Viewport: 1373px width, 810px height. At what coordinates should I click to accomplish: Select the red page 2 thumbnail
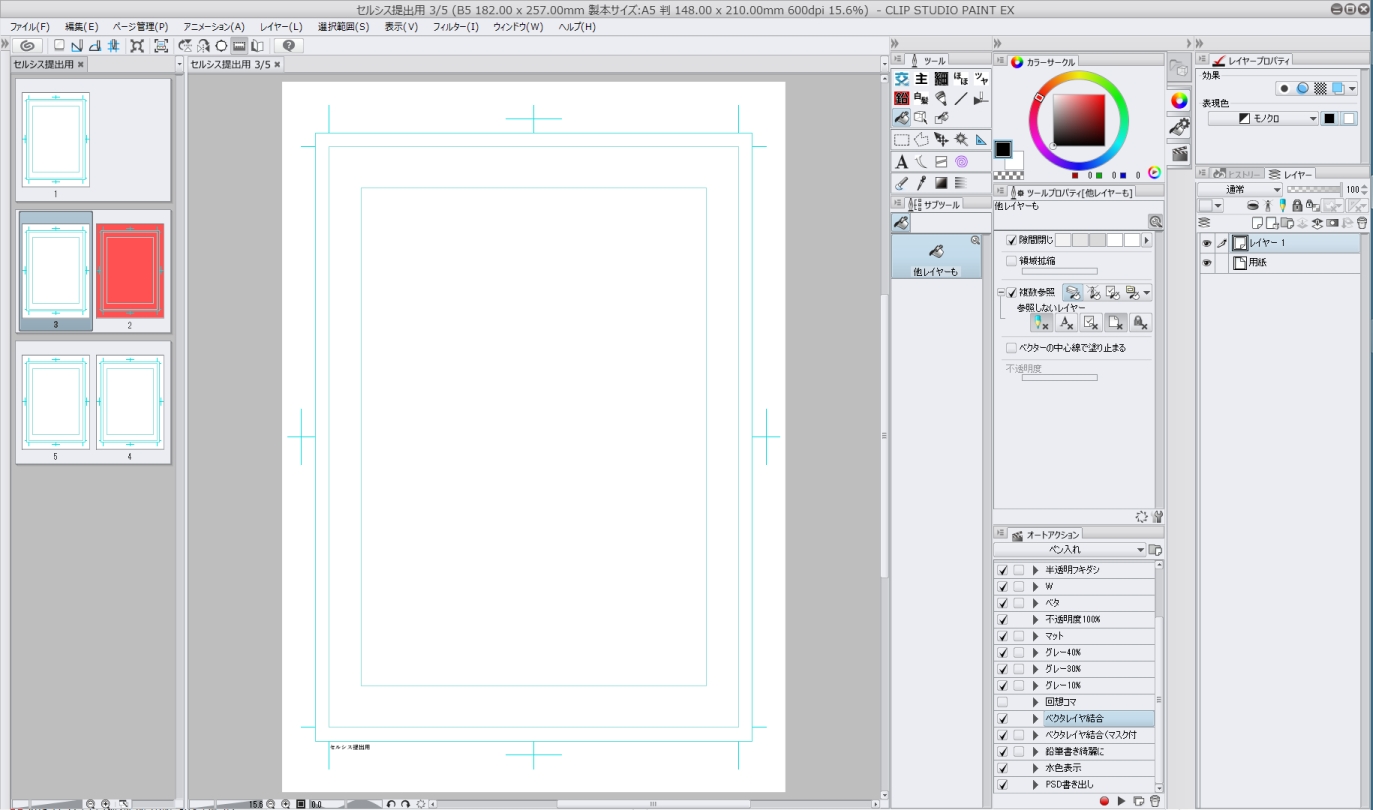[130, 270]
